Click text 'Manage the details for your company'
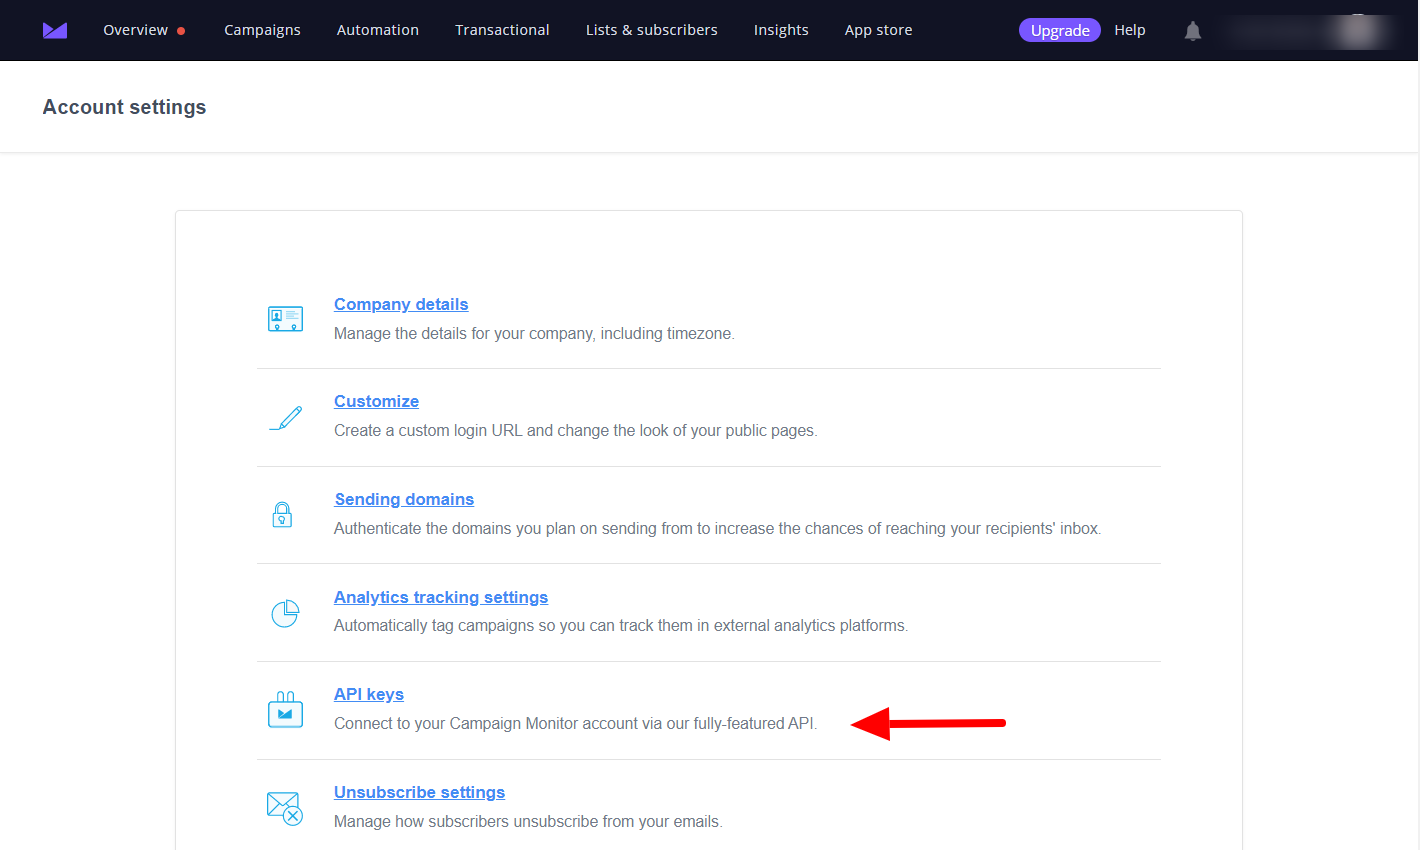The height and width of the screenshot is (850, 1420). [x=464, y=334]
